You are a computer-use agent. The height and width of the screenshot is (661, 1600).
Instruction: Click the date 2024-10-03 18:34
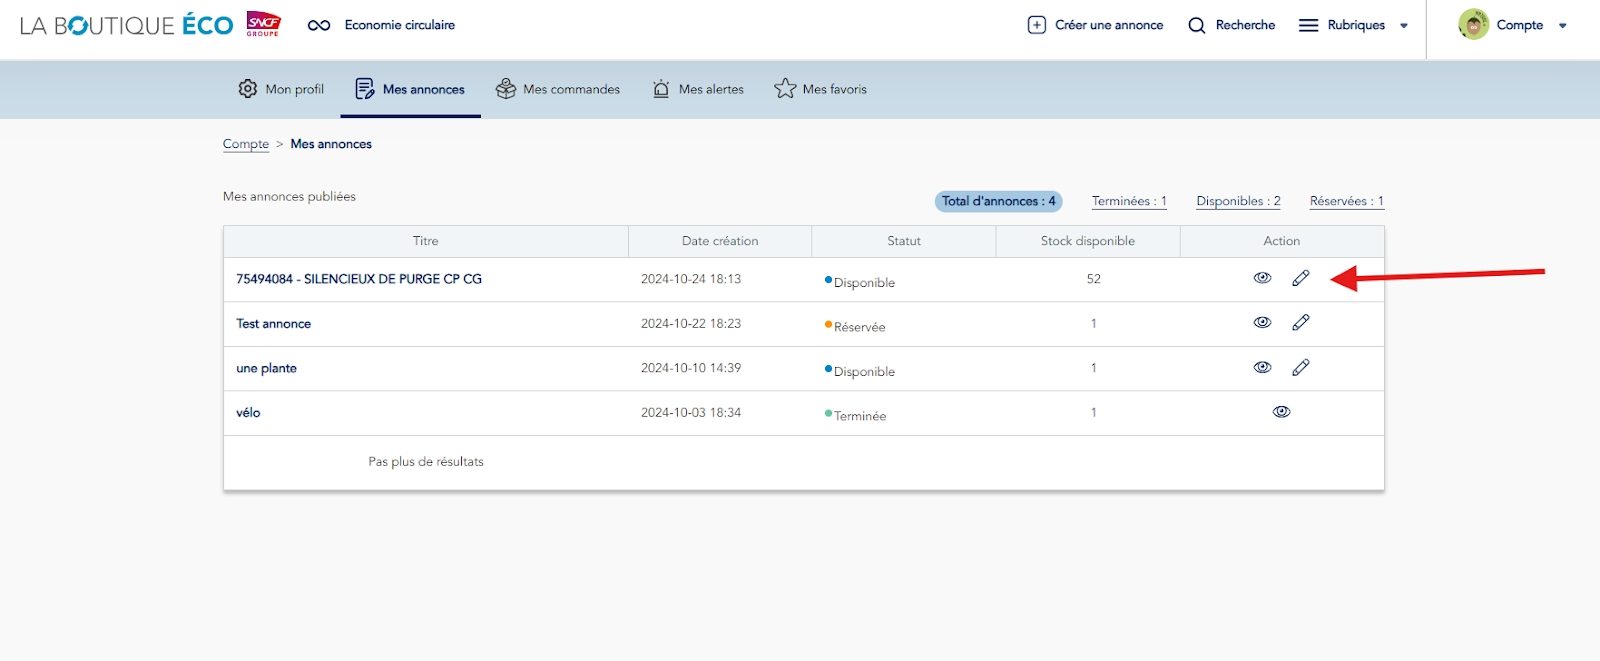click(691, 412)
